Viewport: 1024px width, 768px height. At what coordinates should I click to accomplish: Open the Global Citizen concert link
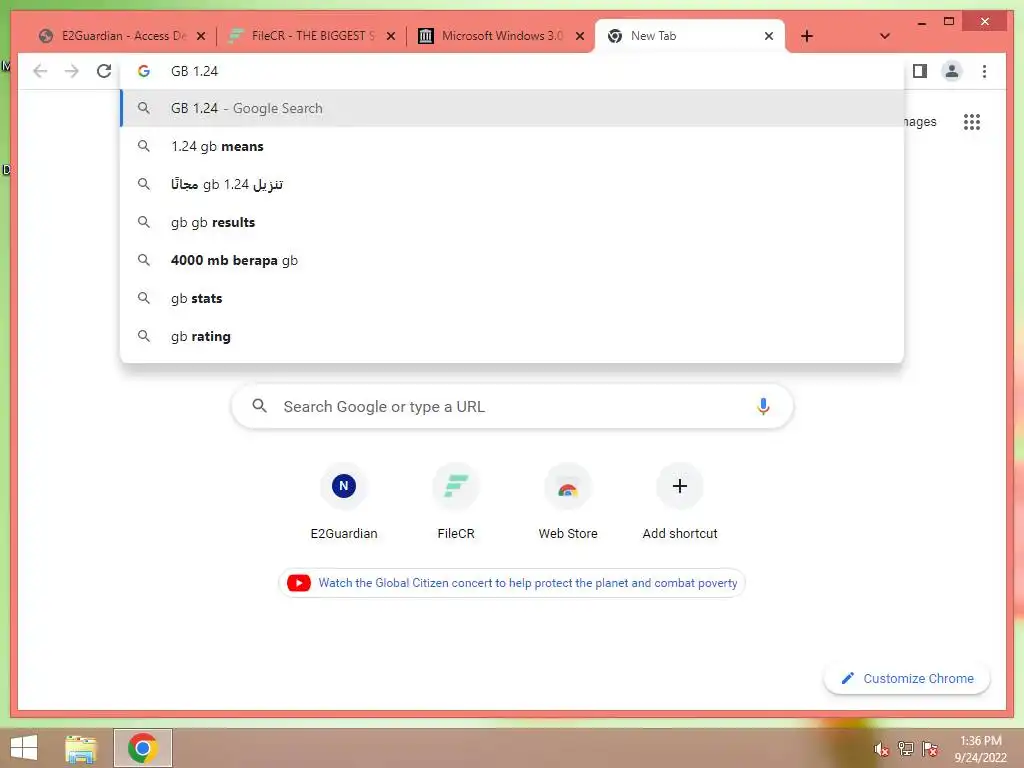point(528,583)
